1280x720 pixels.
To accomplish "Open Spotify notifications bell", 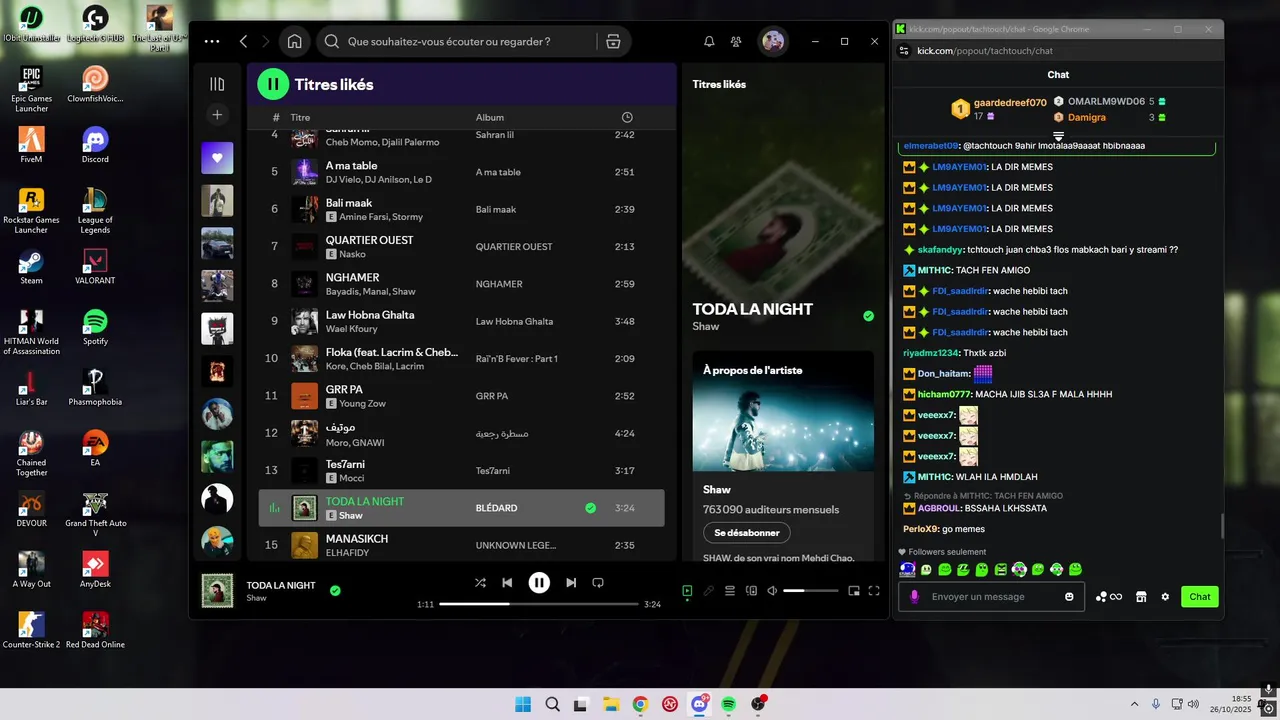I will [709, 41].
